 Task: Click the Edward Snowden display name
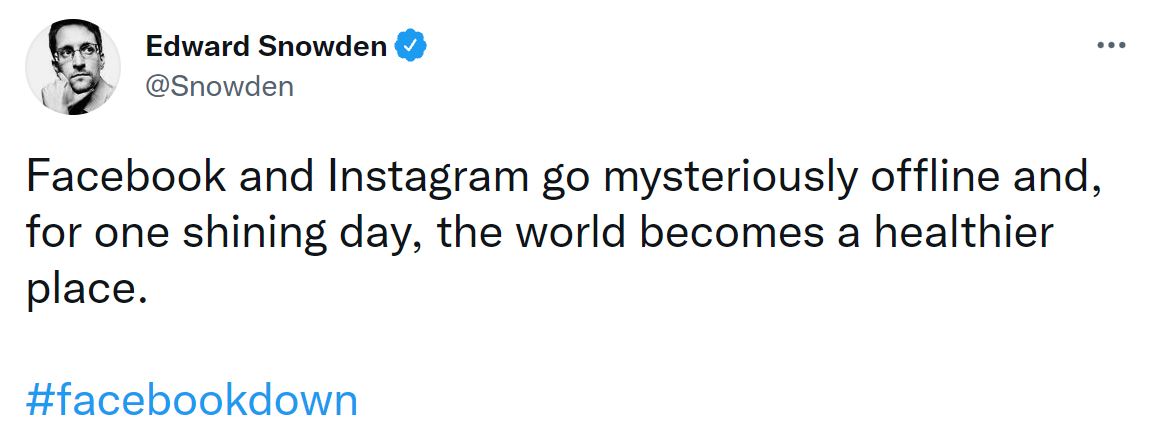[x=266, y=46]
